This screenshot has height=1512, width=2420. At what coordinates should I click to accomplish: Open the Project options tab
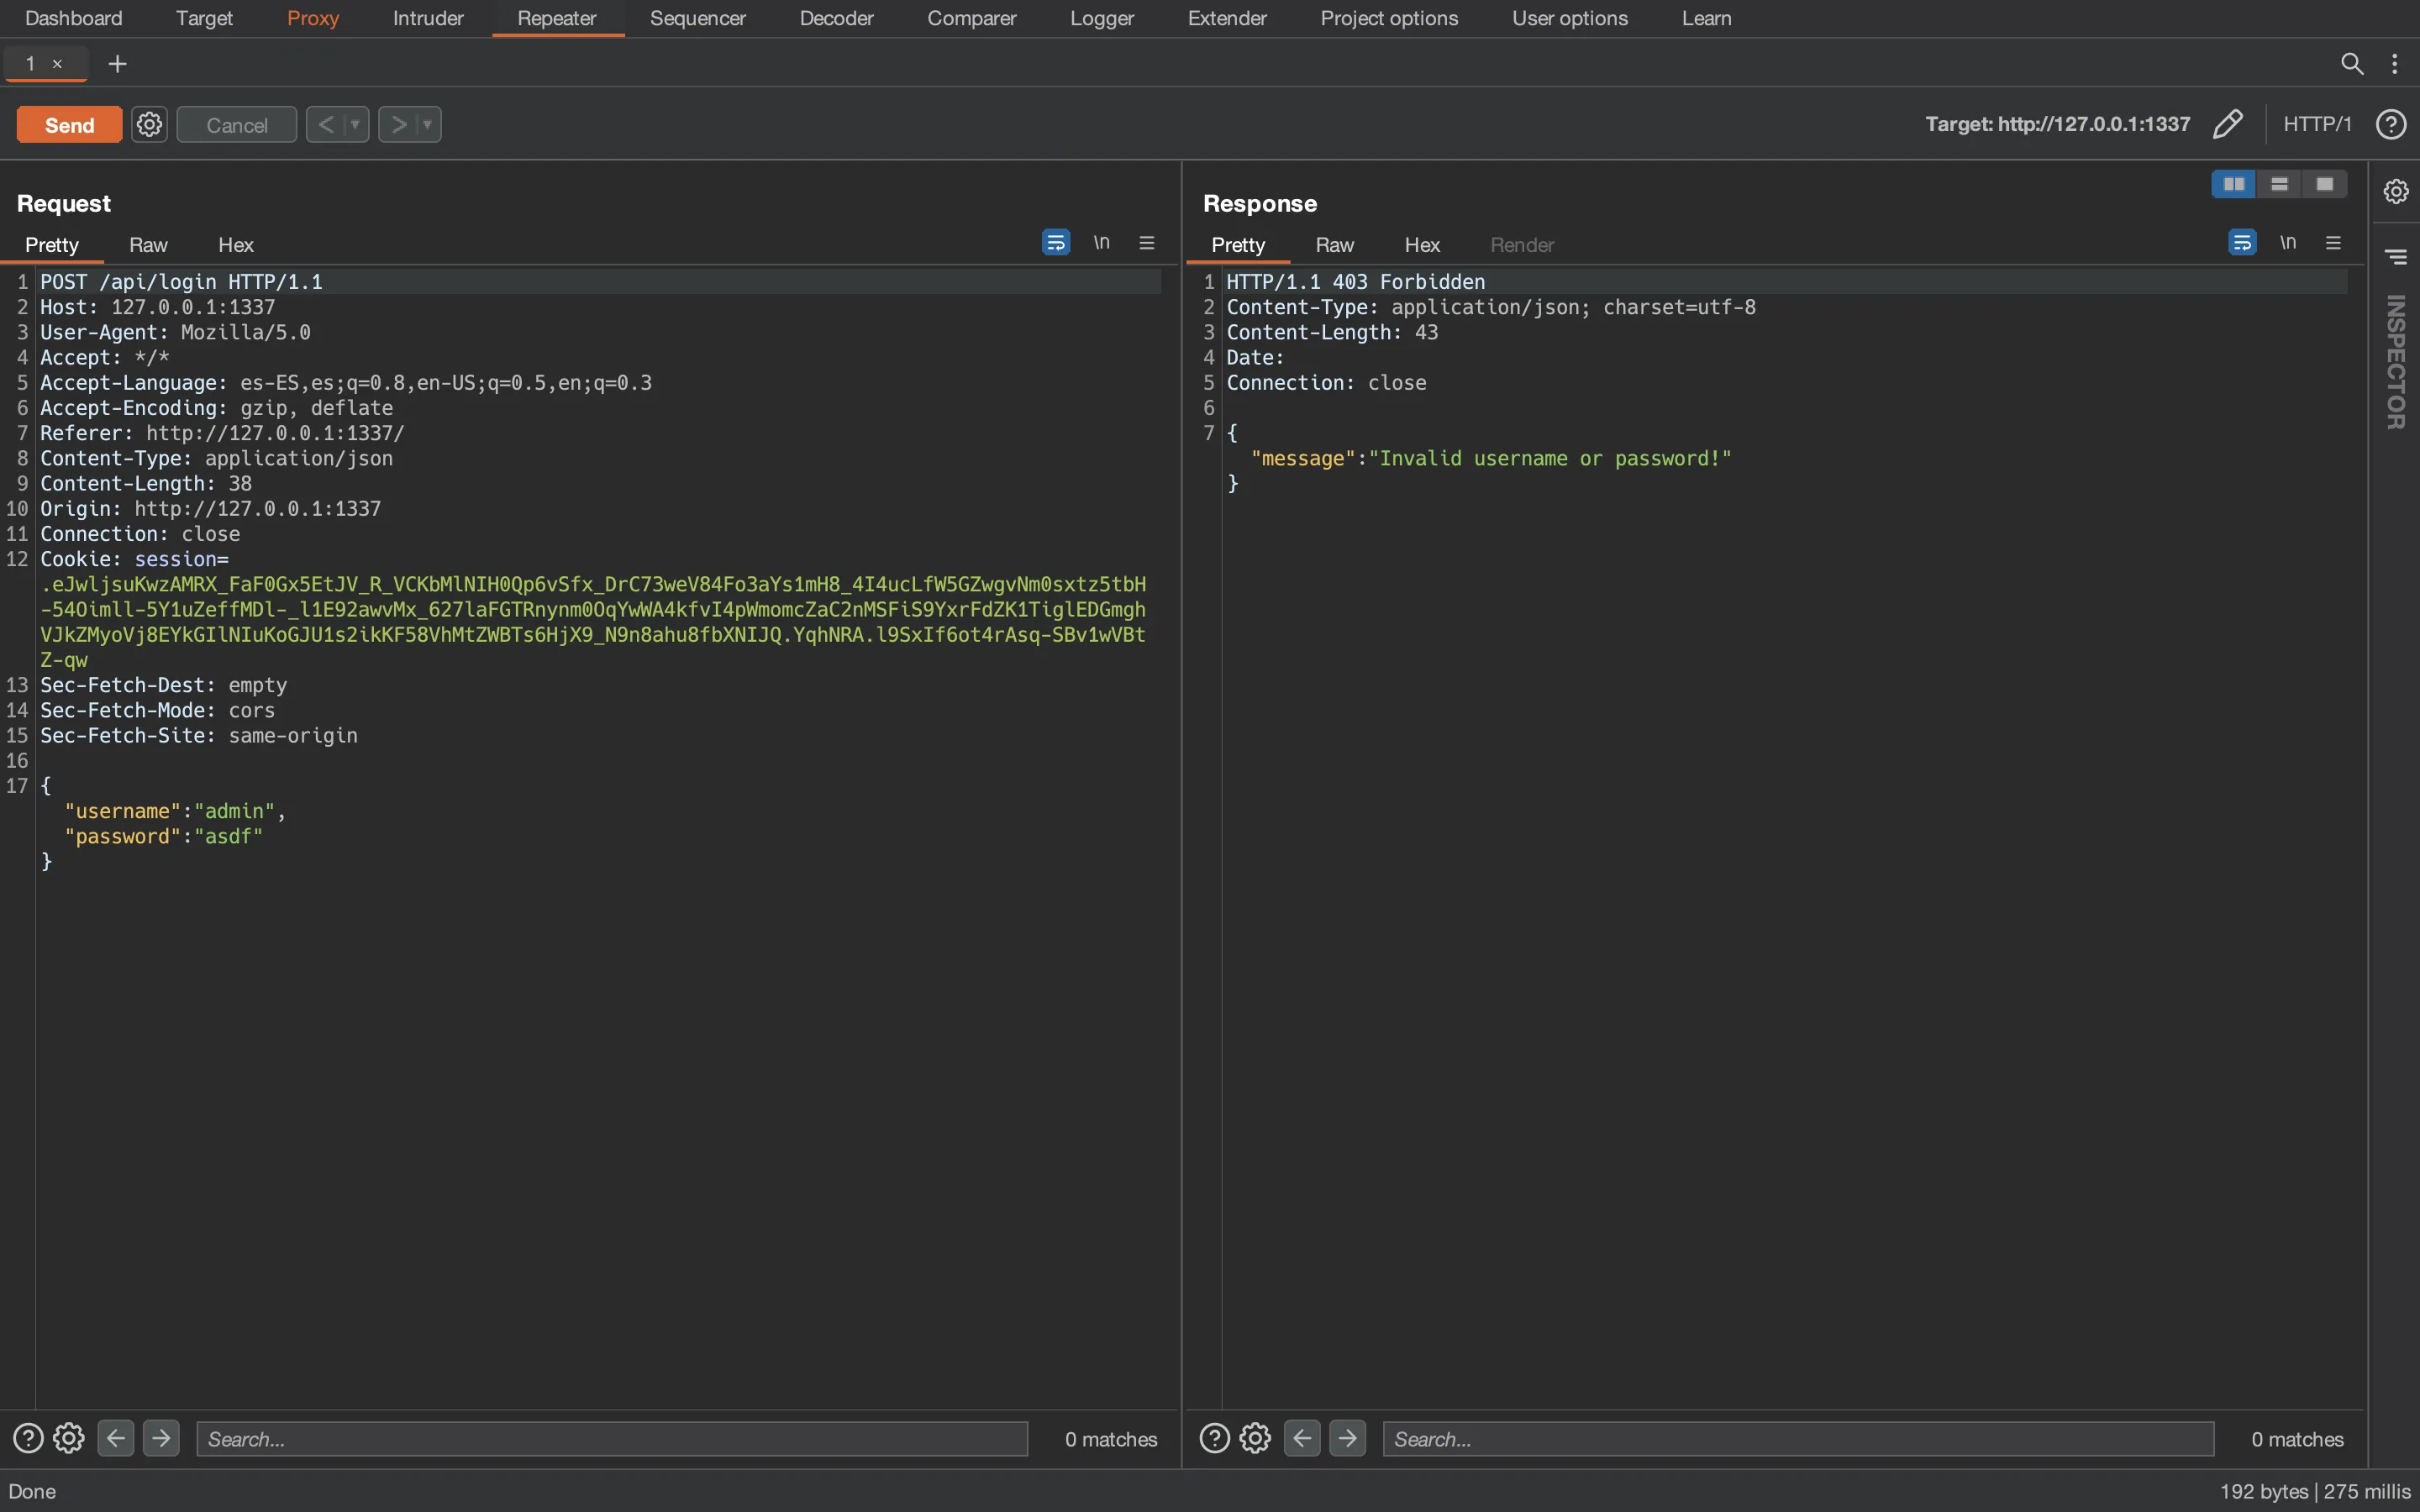pos(1389,18)
